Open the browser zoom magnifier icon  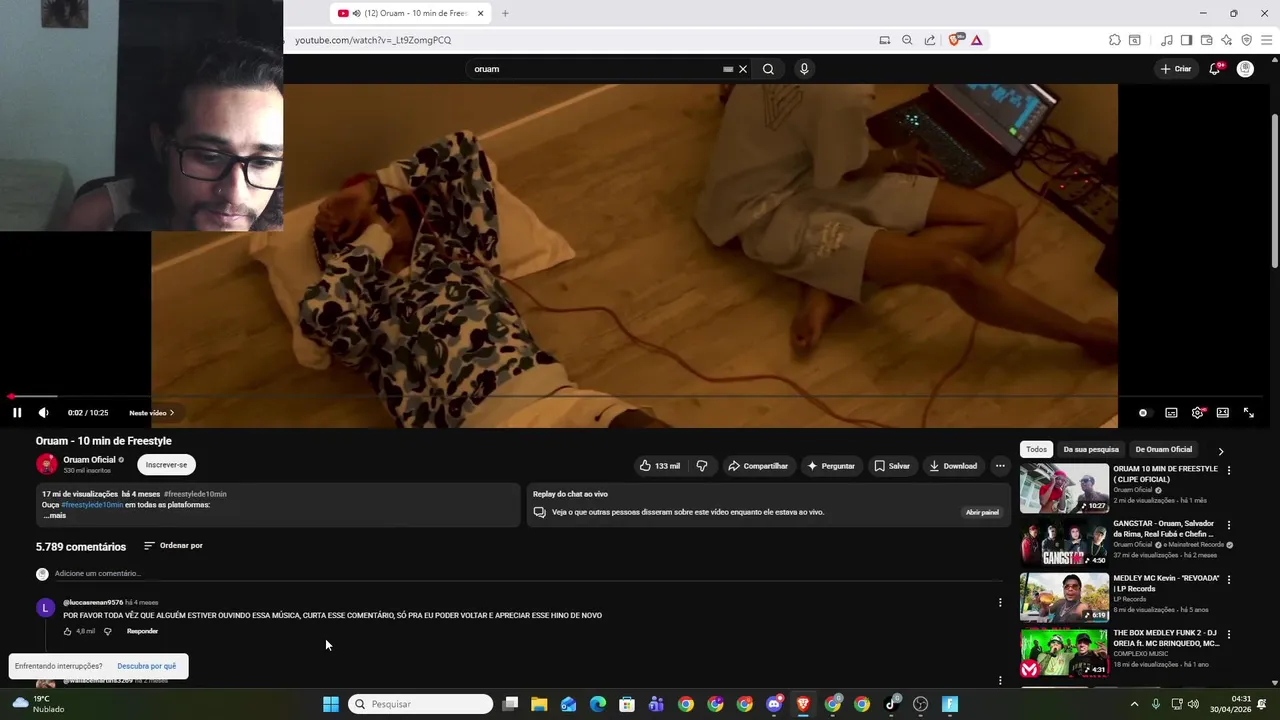click(x=907, y=40)
